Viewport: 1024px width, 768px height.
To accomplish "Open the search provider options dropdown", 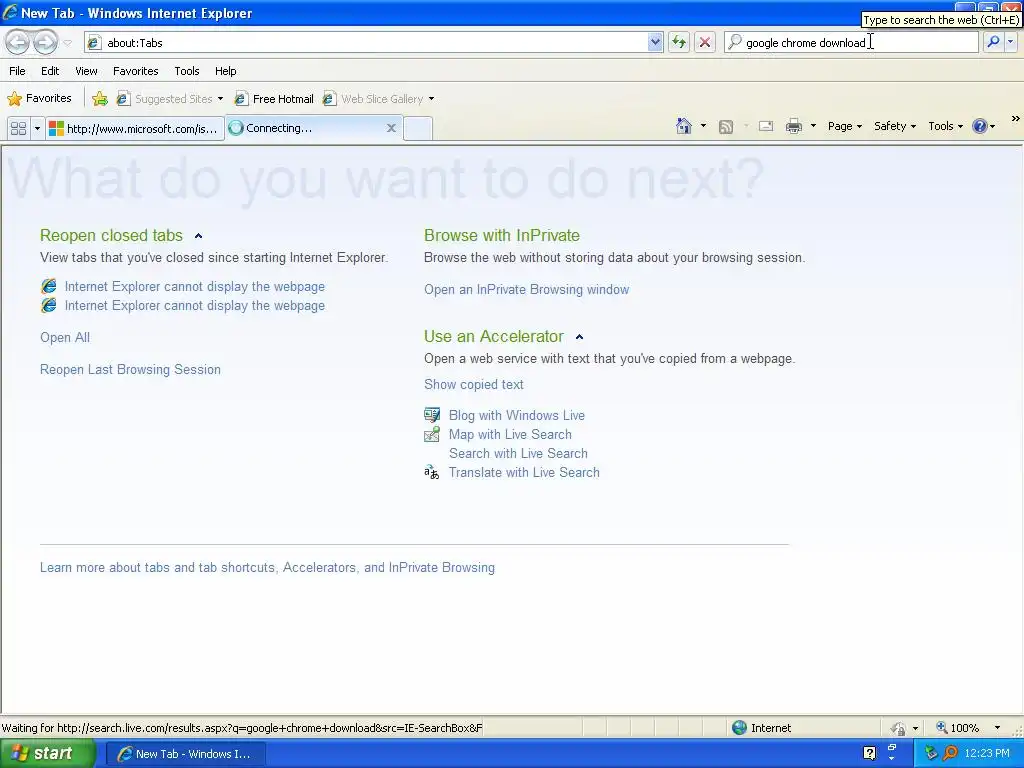I will pyautogui.click(x=1010, y=42).
